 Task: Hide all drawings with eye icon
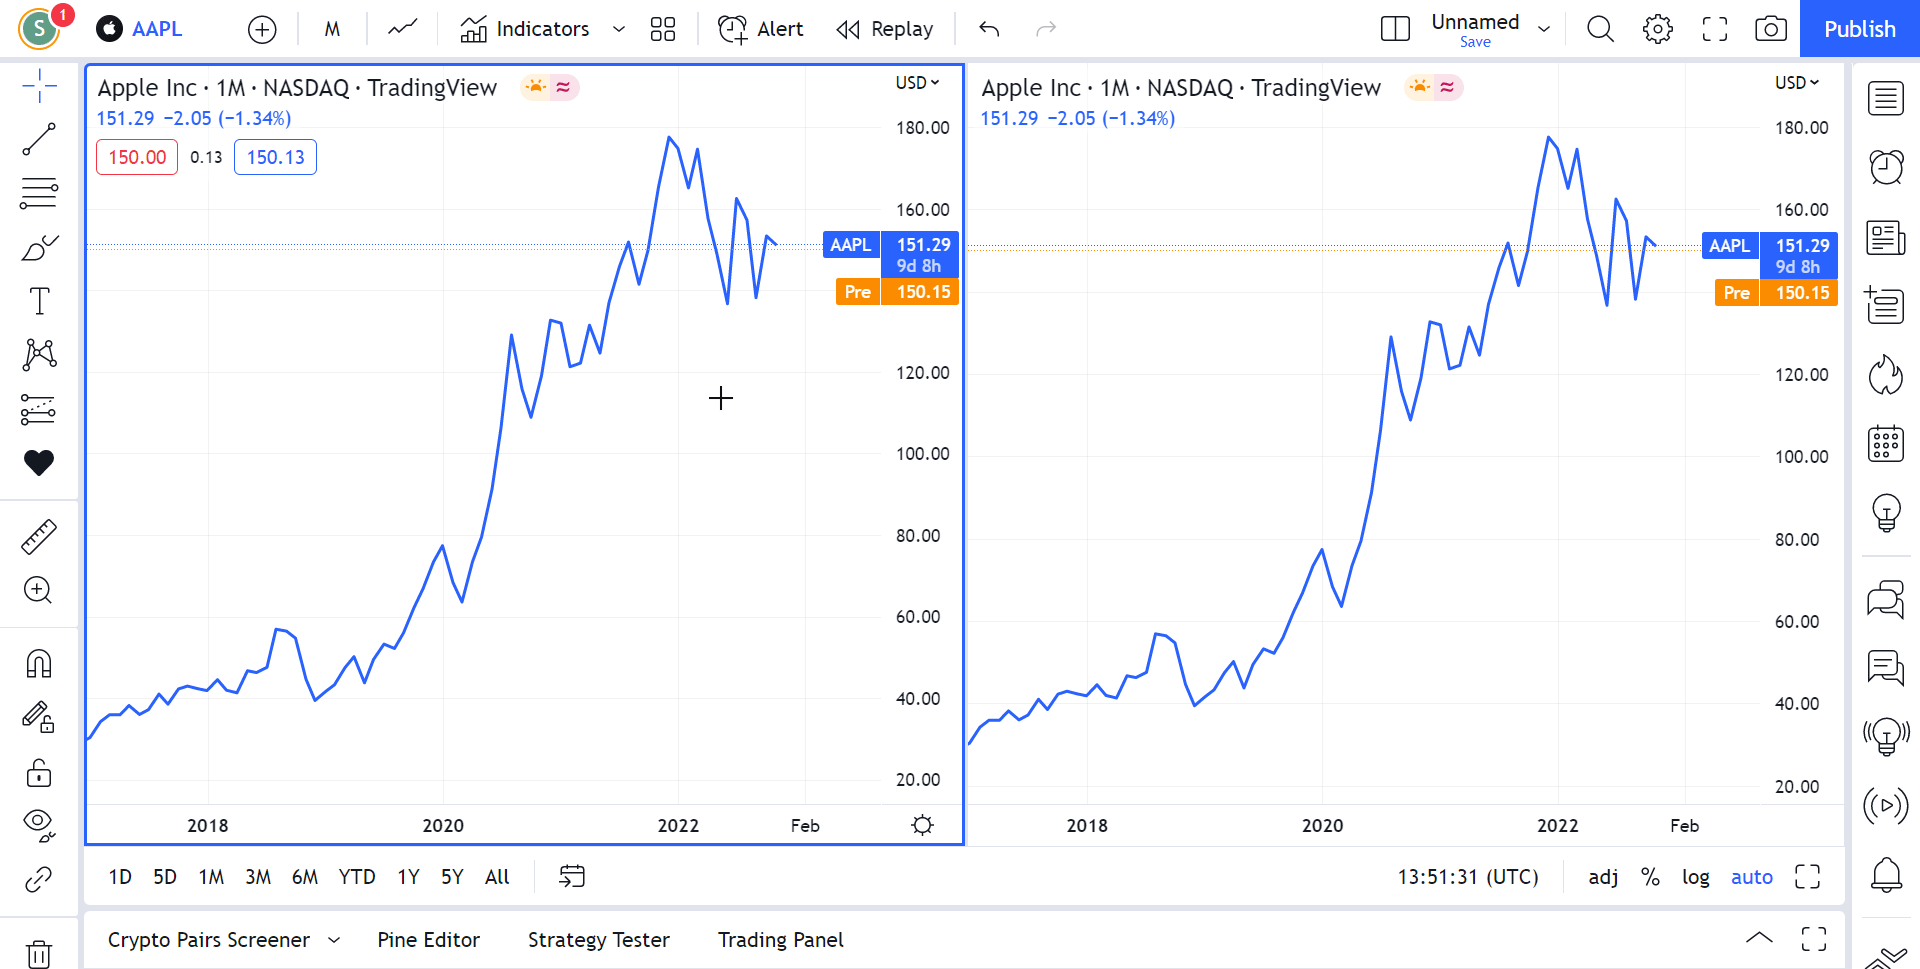39,824
